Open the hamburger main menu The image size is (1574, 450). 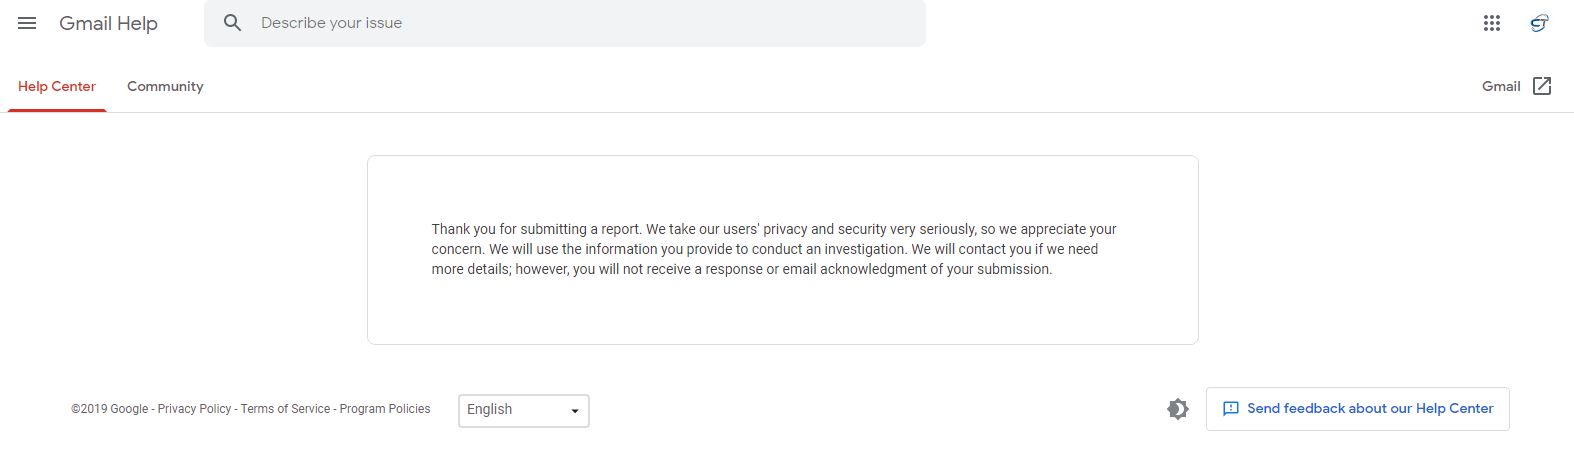(27, 23)
